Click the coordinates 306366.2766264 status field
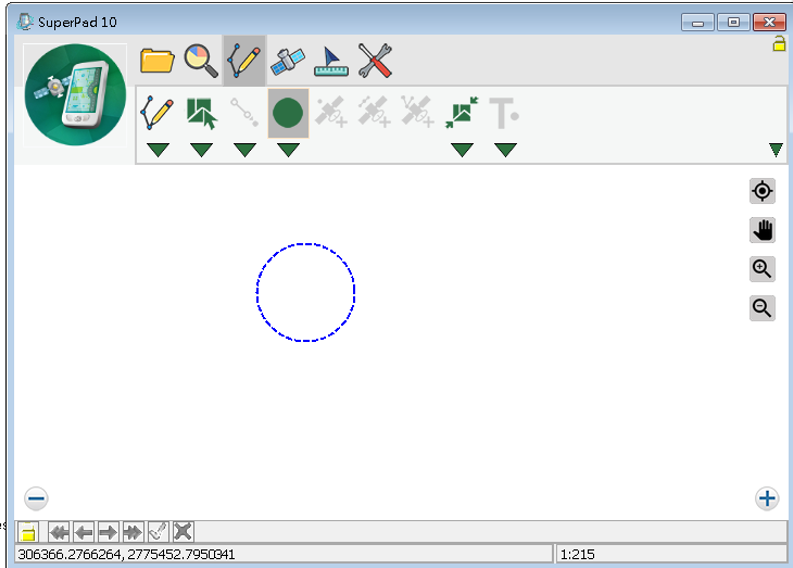 coord(284,554)
